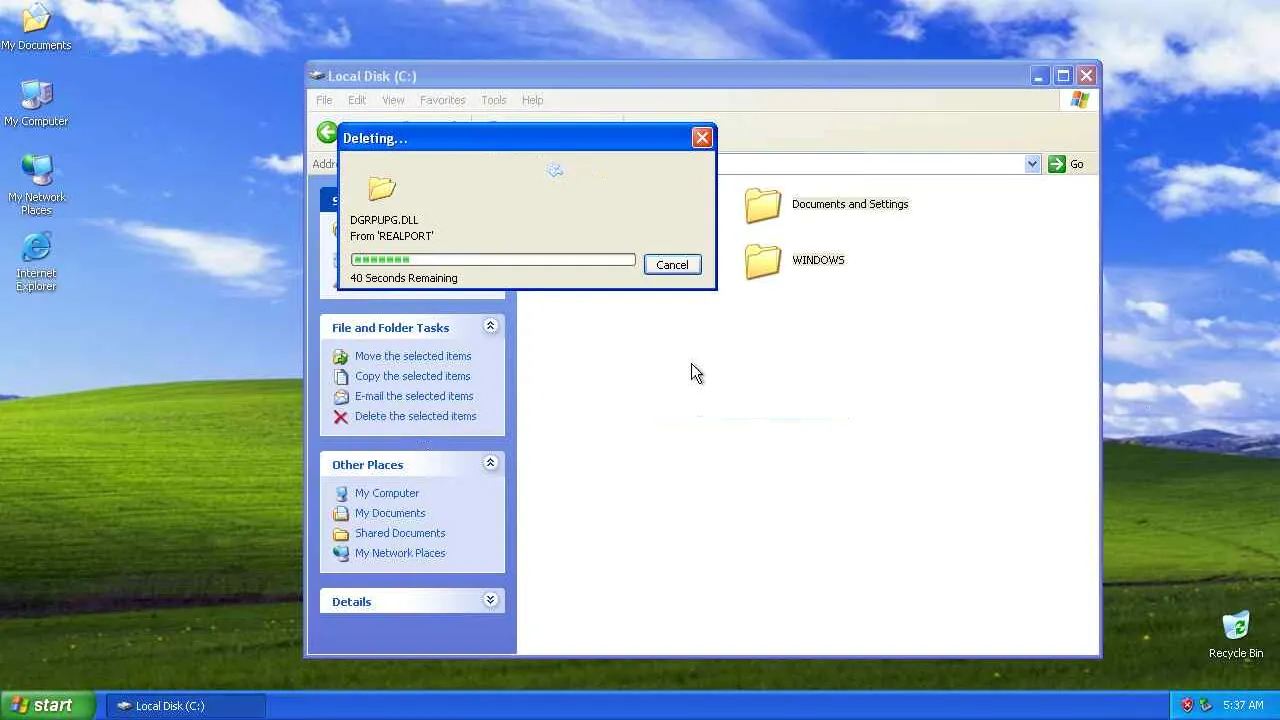Click the '40 Seconds Remaining' text
Image resolution: width=1280 pixels, height=720 pixels.
pos(404,278)
